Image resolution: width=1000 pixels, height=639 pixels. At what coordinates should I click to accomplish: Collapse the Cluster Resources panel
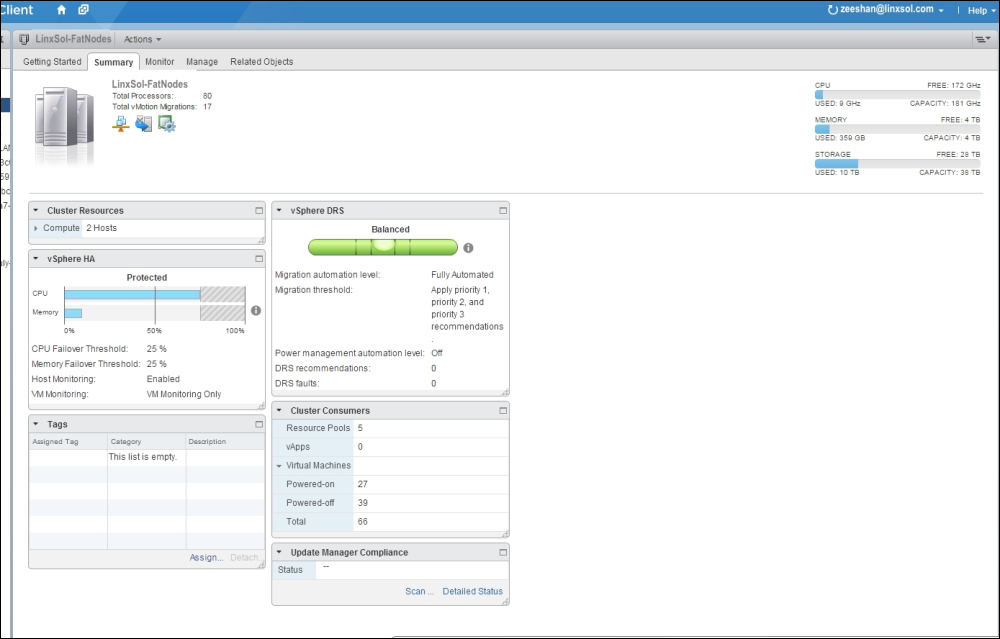point(36,210)
